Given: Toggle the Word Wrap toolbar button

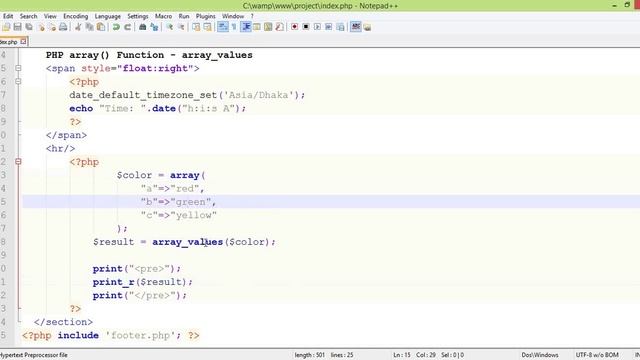Looking at the screenshot, I should coord(222,27).
